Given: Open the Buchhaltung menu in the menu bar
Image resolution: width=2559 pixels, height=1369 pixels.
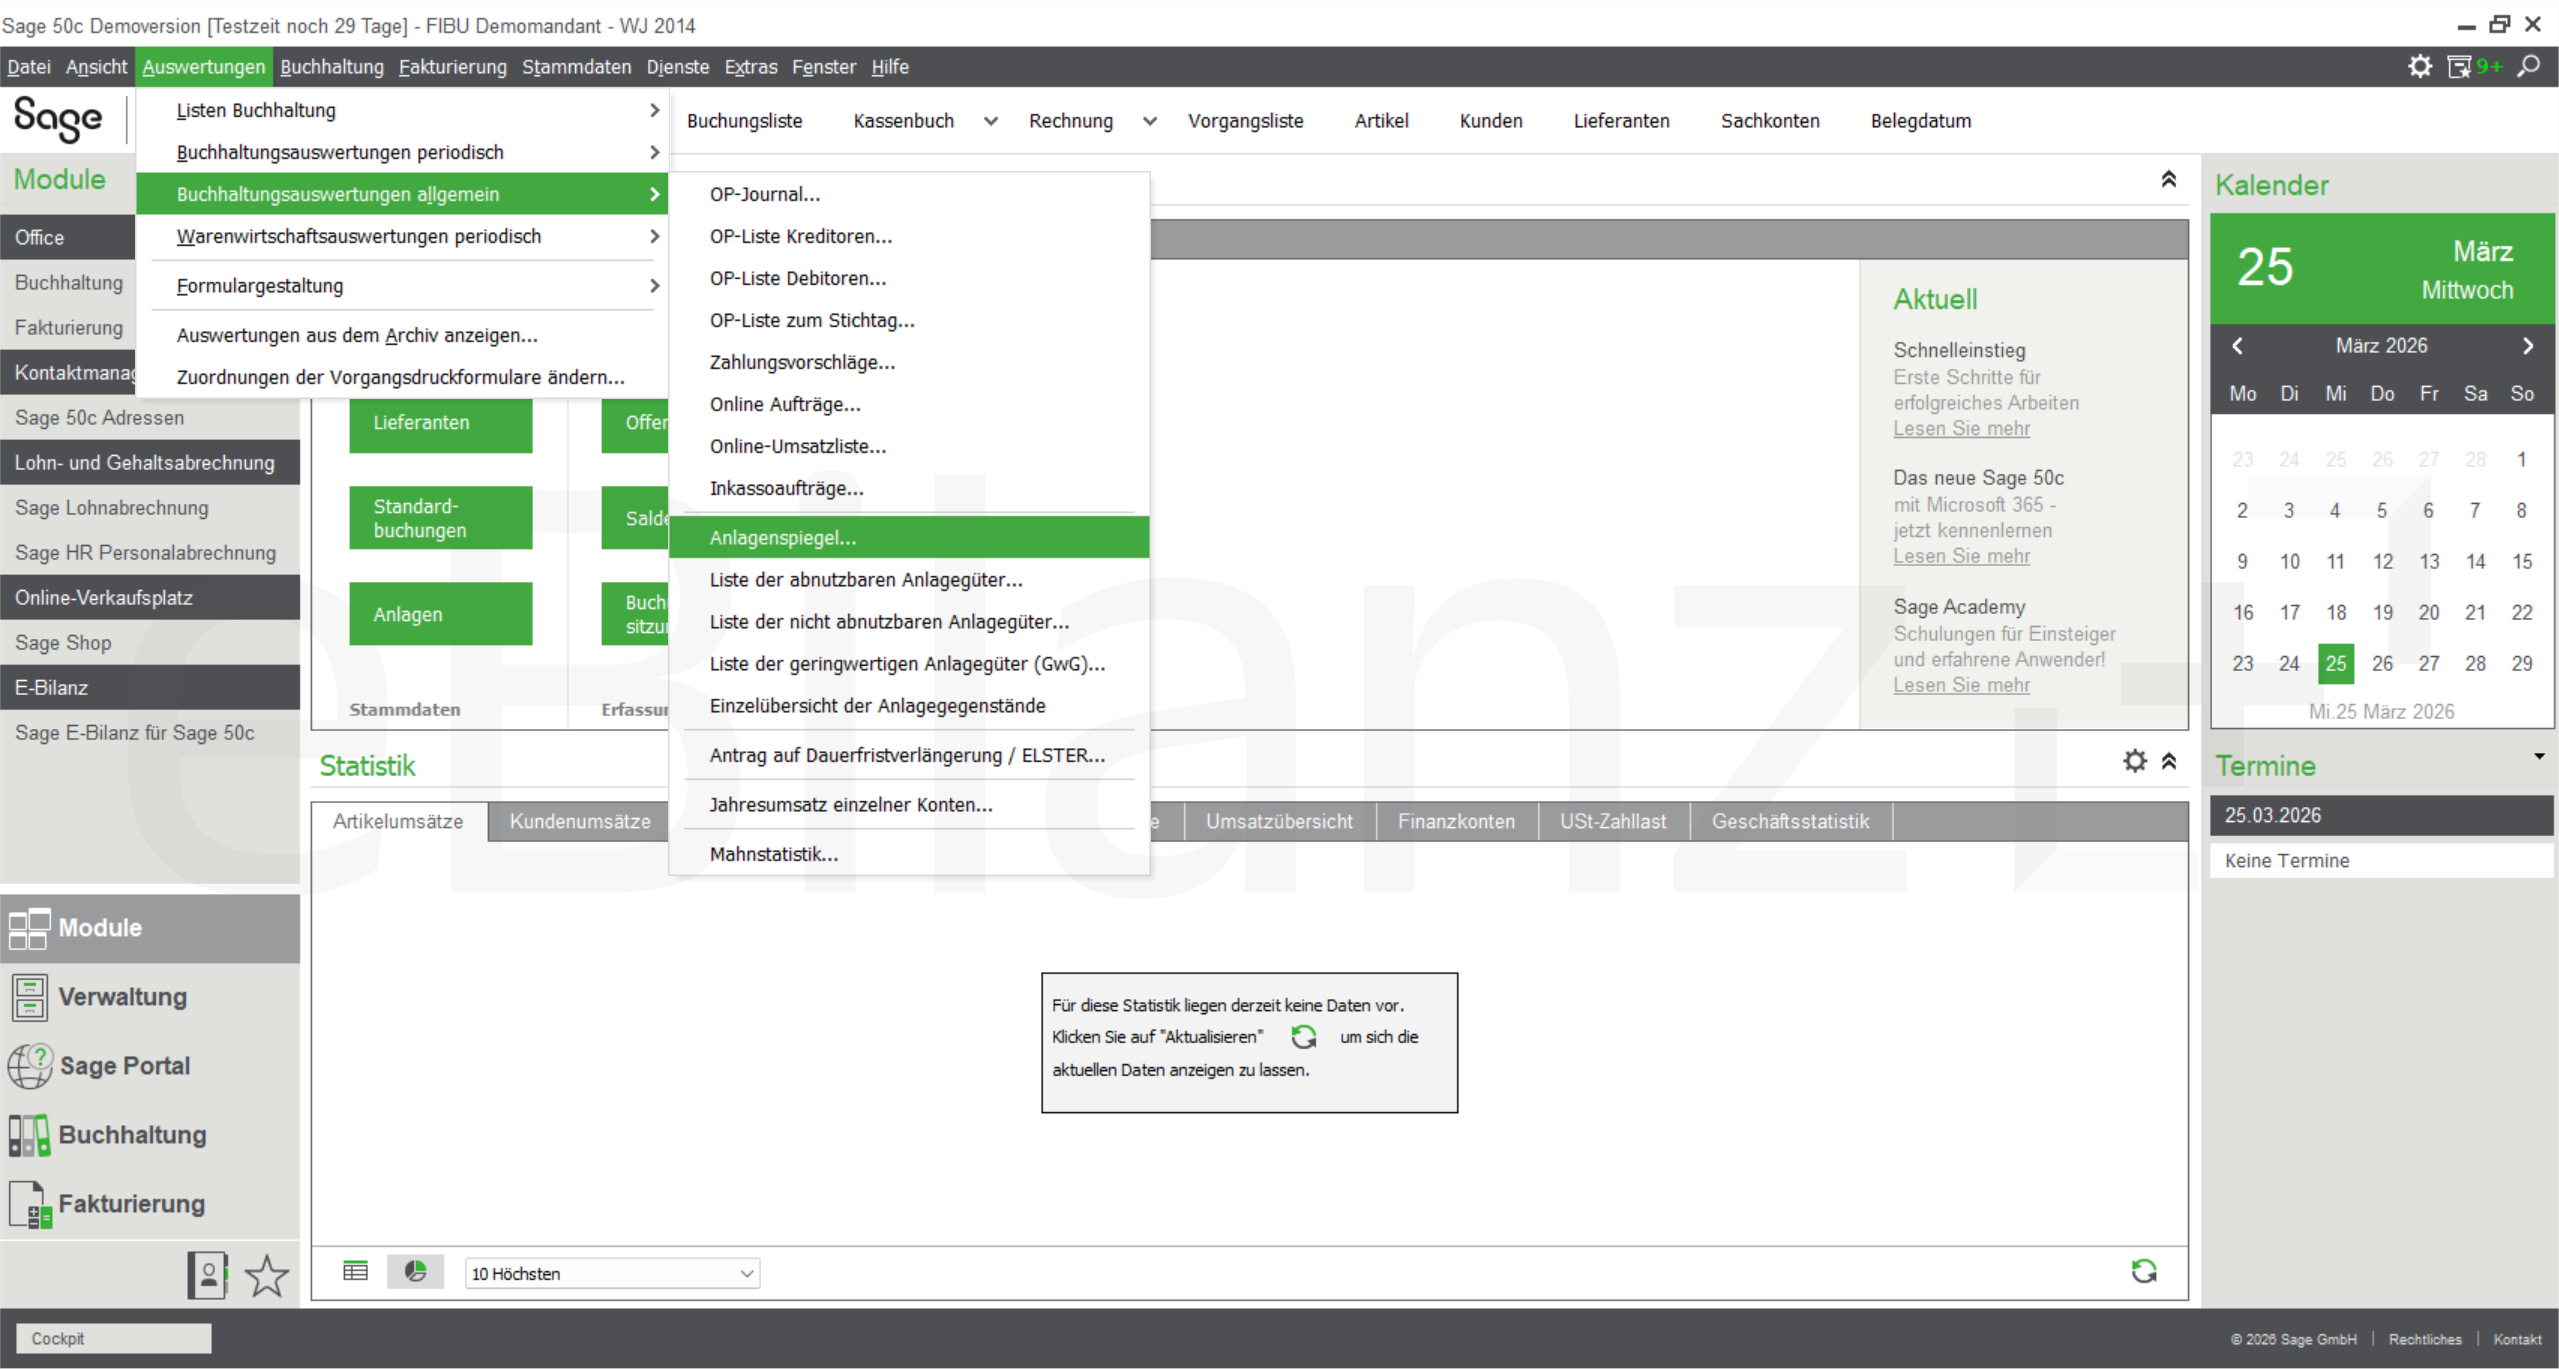Looking at the screenshot, I should [332, 67].
